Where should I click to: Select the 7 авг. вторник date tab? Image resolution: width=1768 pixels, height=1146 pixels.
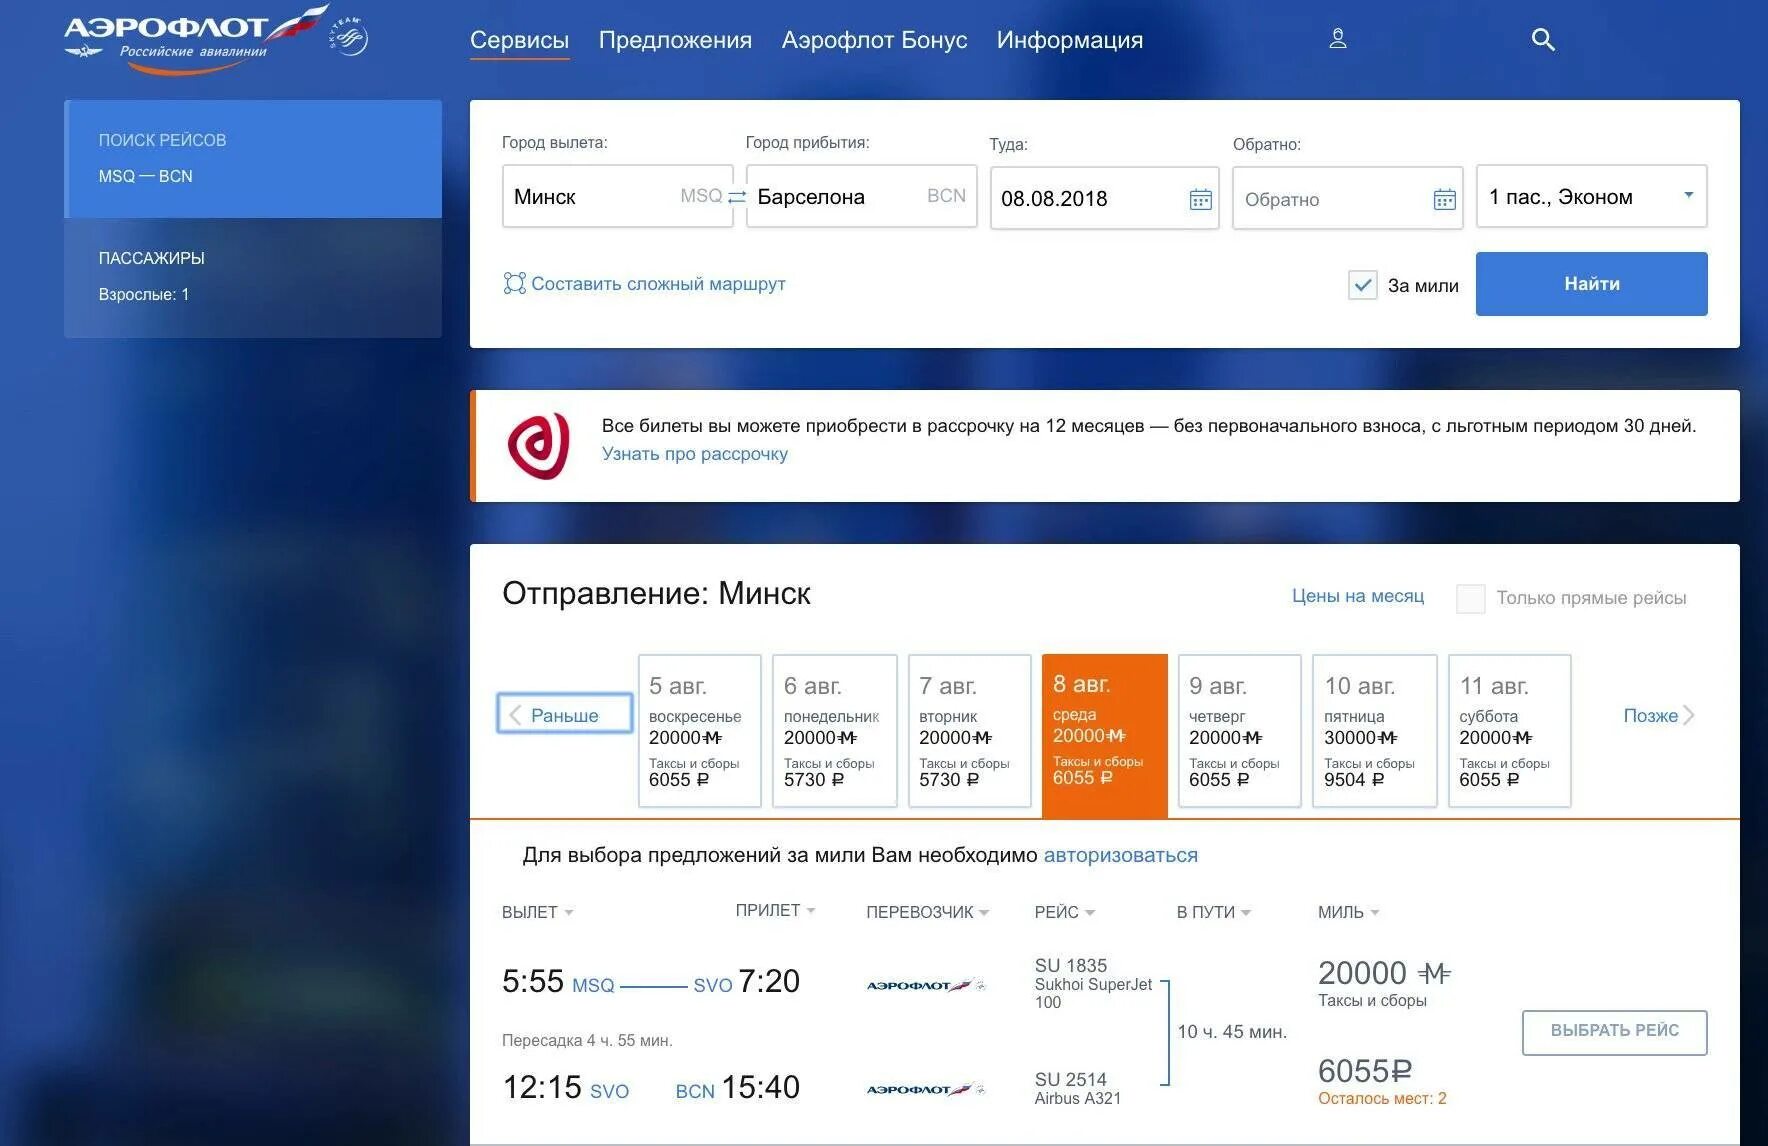coord(969,731)
